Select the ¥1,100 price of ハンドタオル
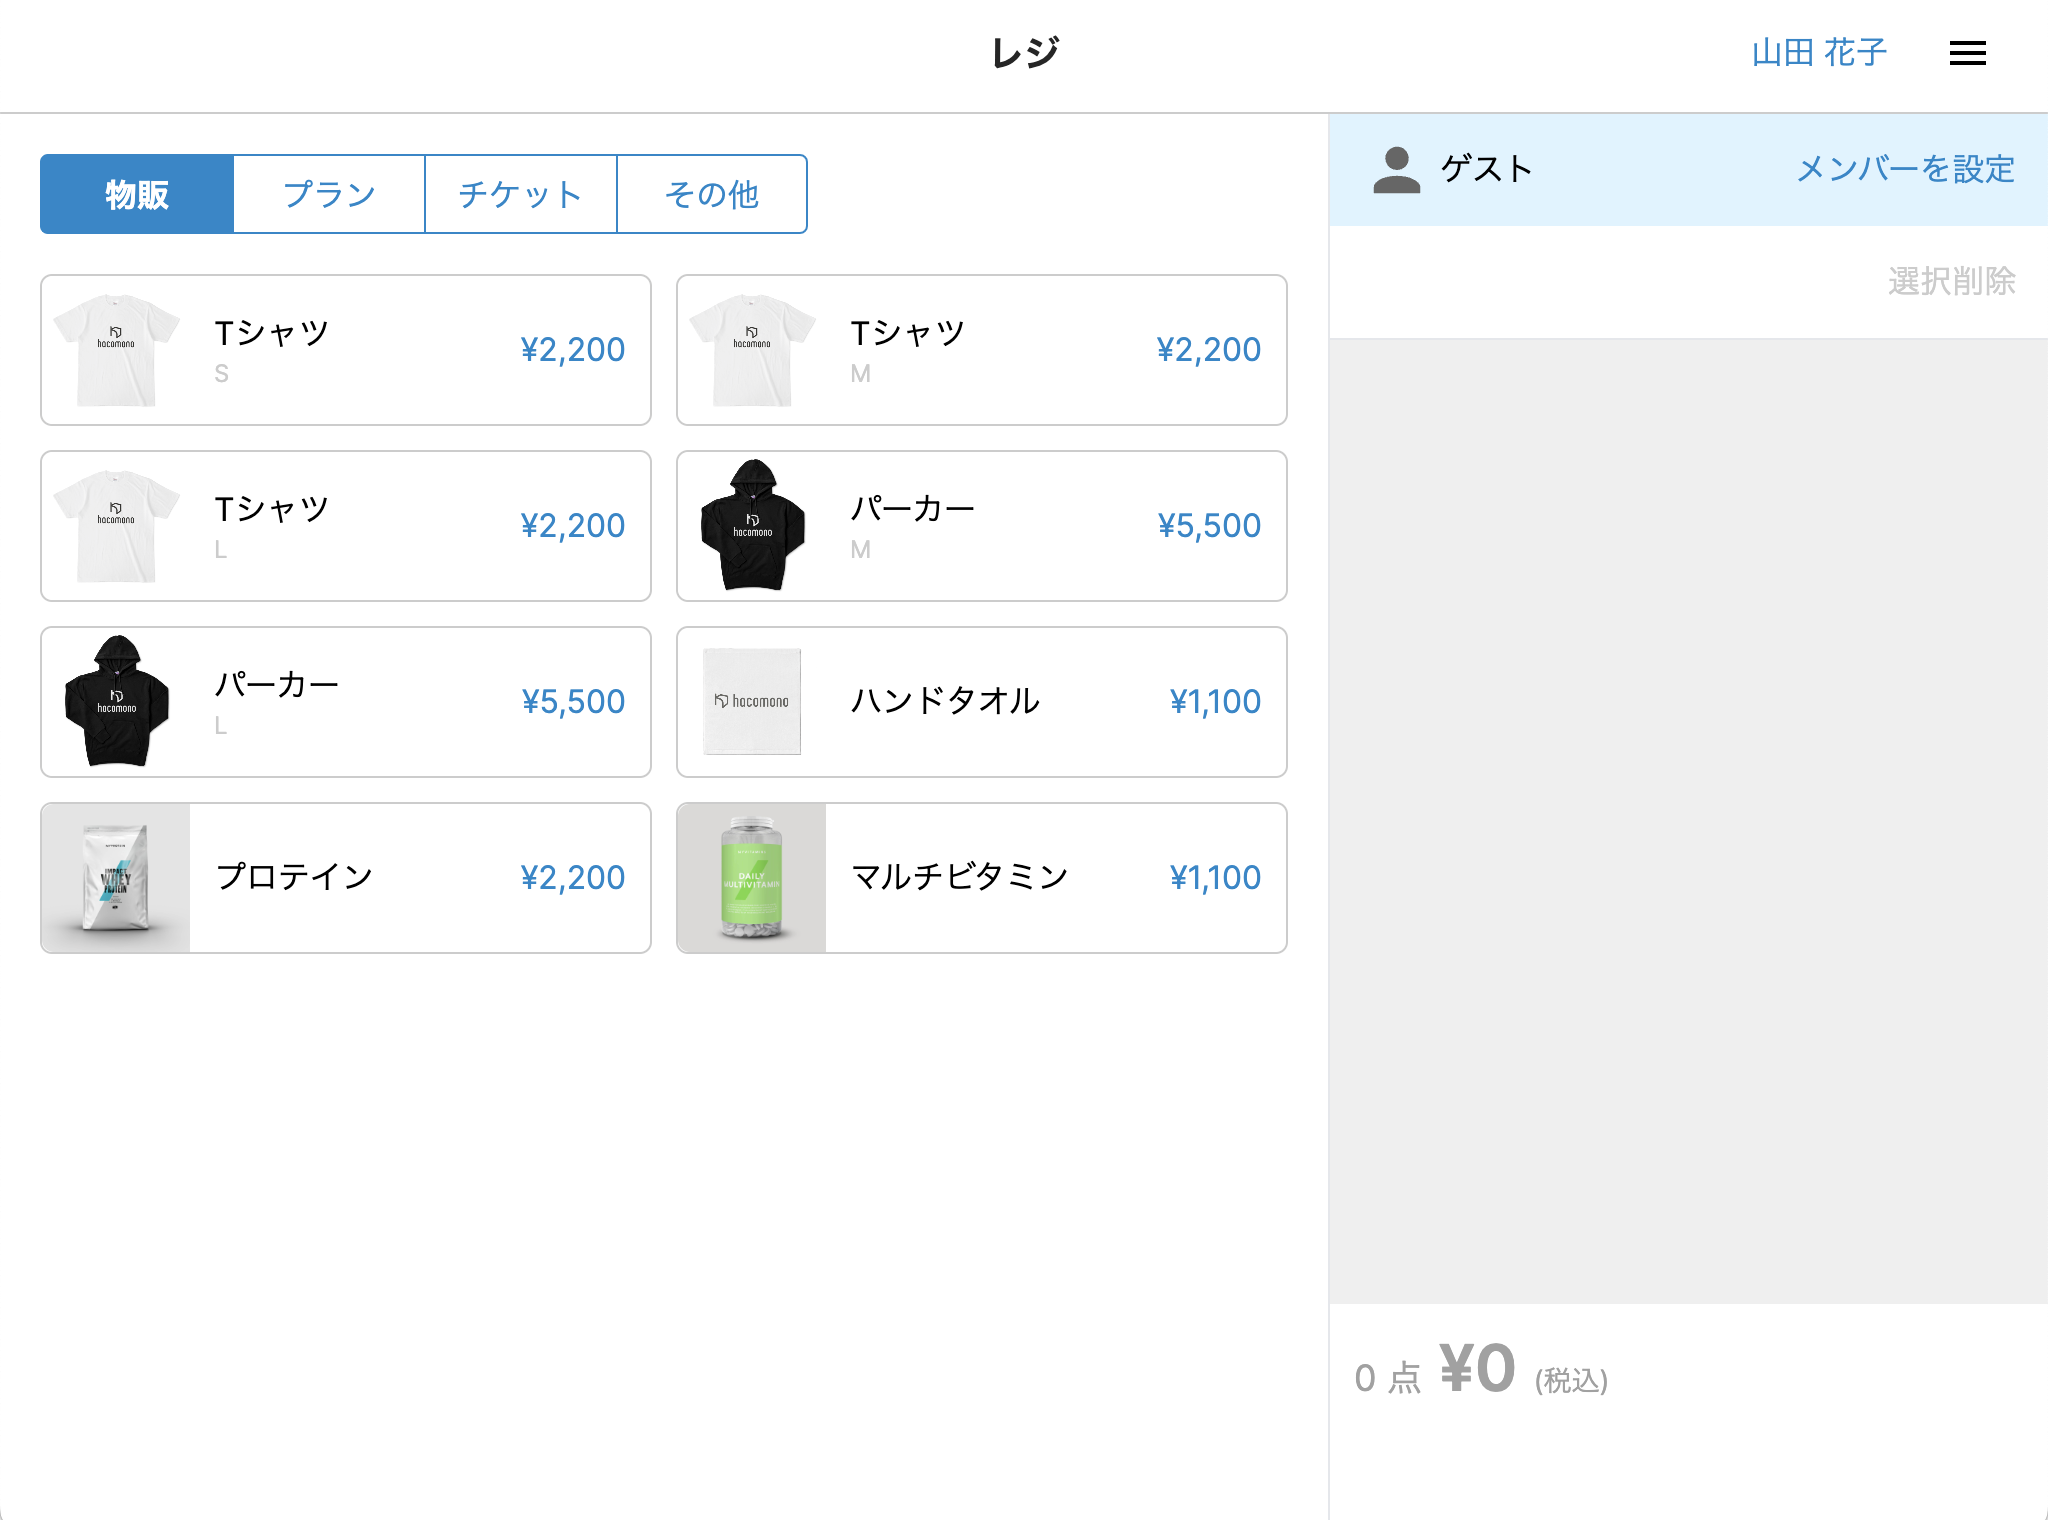Viewport: 2048px width, 1520px height. click(1214, 702)
